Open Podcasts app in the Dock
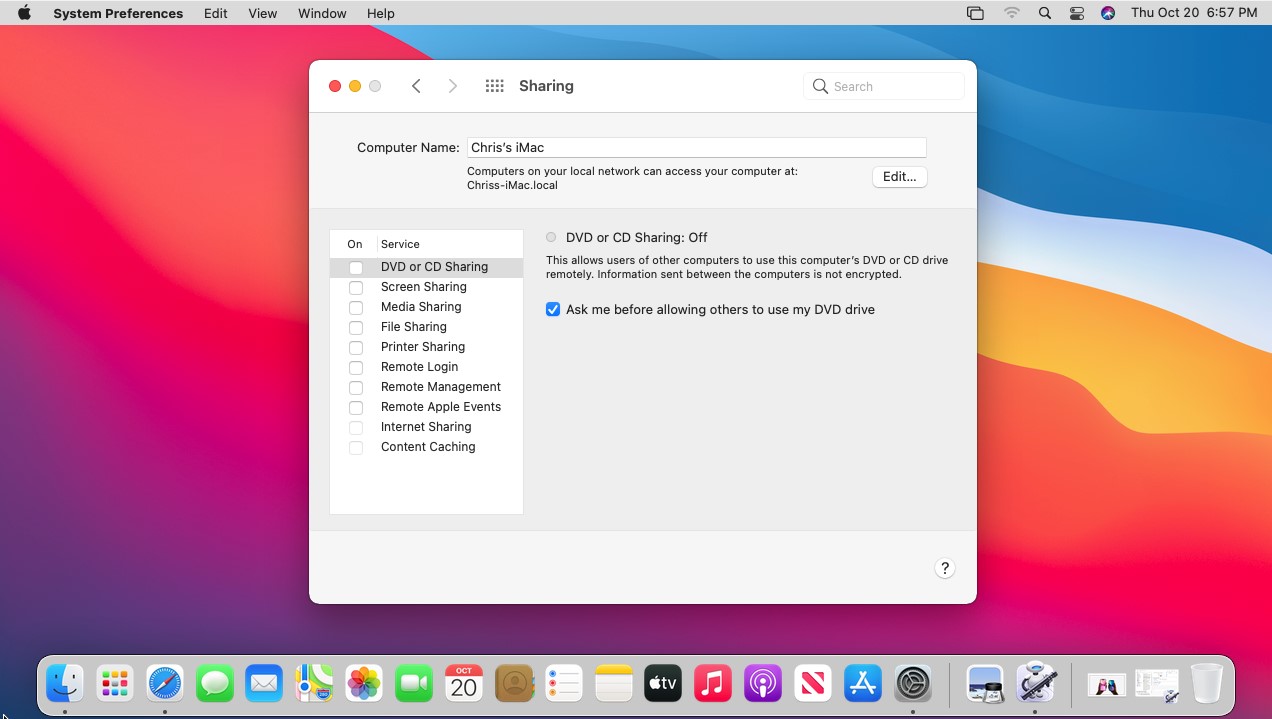Screen dimensions: 1272x719 [x=763, y=684]
